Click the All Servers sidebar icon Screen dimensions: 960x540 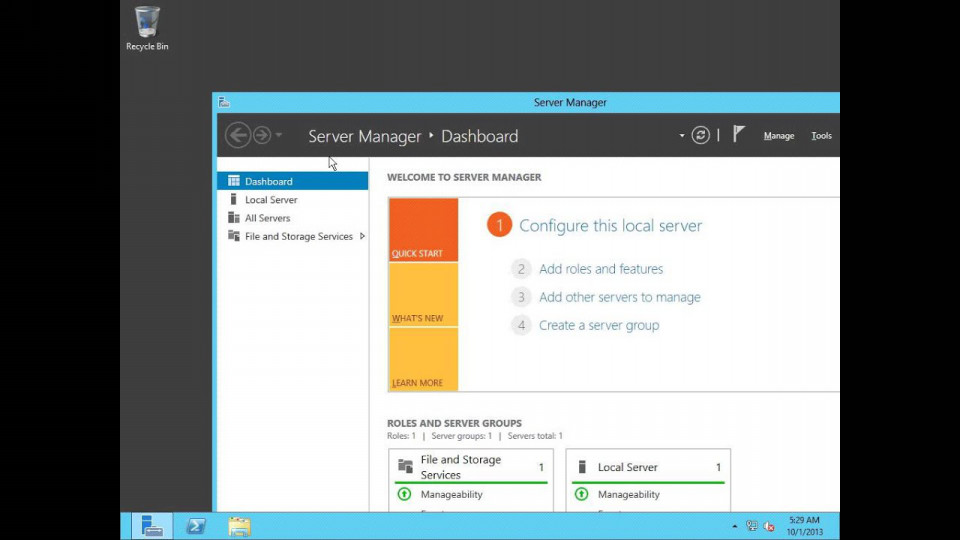pos(234,217)
